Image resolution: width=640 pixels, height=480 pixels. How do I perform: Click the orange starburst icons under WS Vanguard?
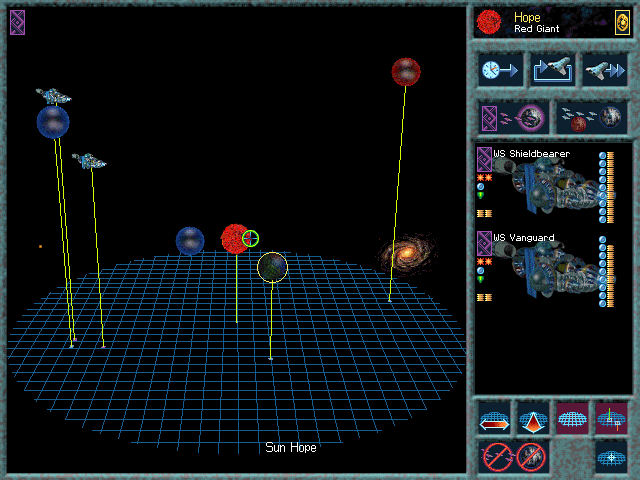484,261
